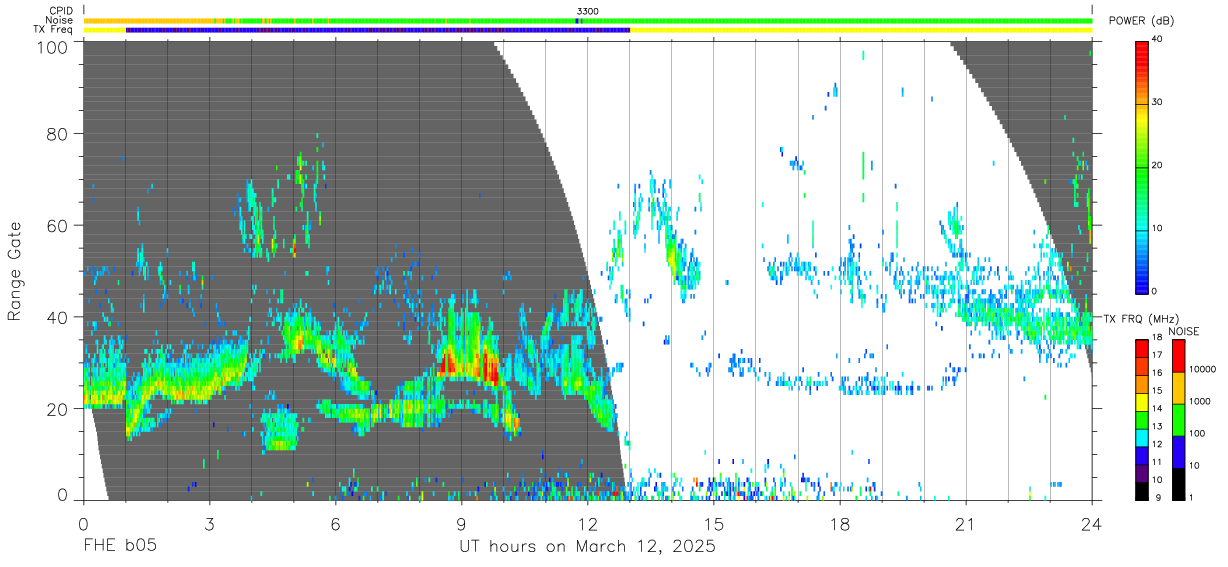Click the 3300 CPID value above the plot
The height and width of the screenshot is (567, 1228).
tap(588, 10)
